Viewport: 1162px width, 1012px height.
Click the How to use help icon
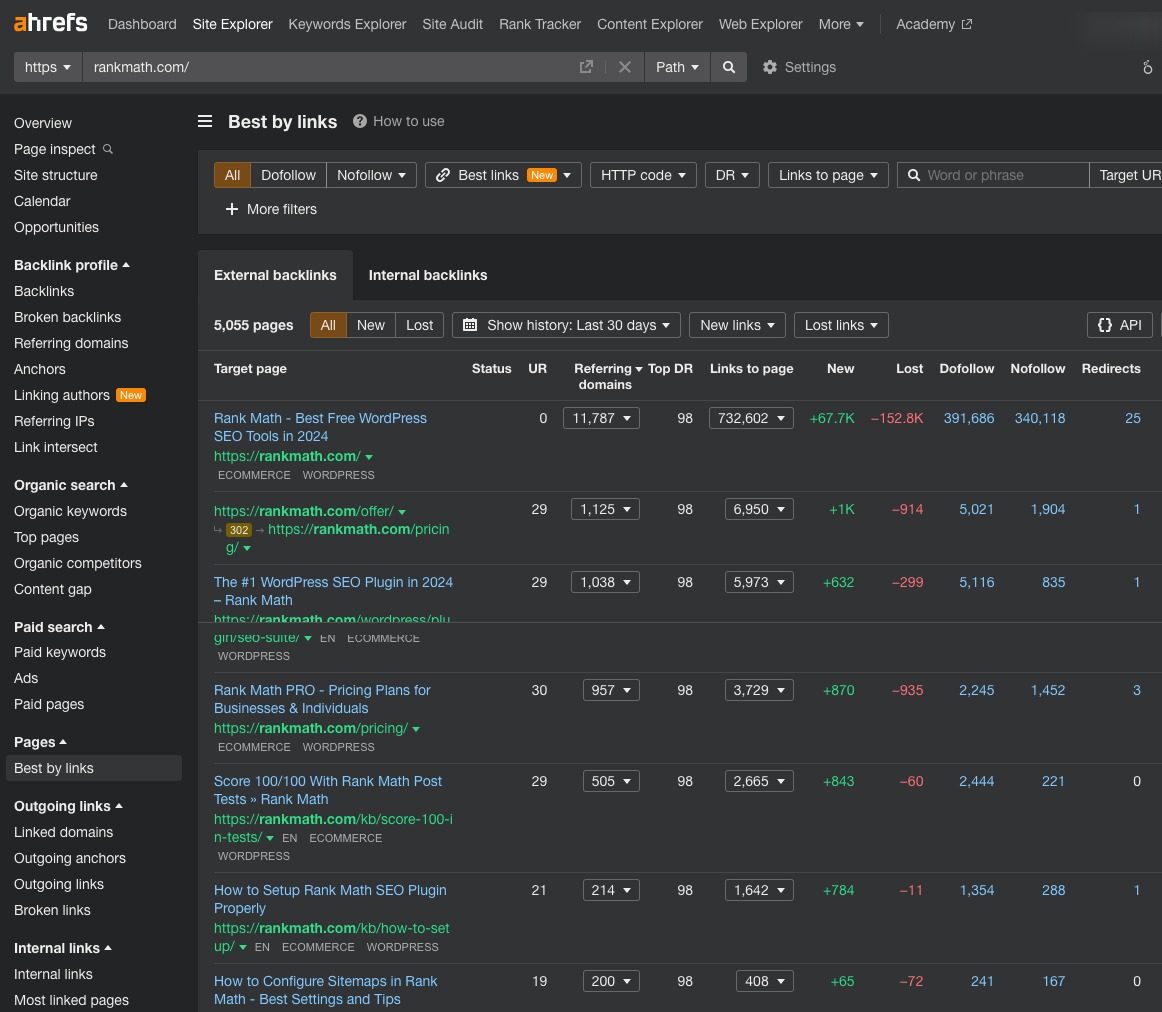[359, 121]
